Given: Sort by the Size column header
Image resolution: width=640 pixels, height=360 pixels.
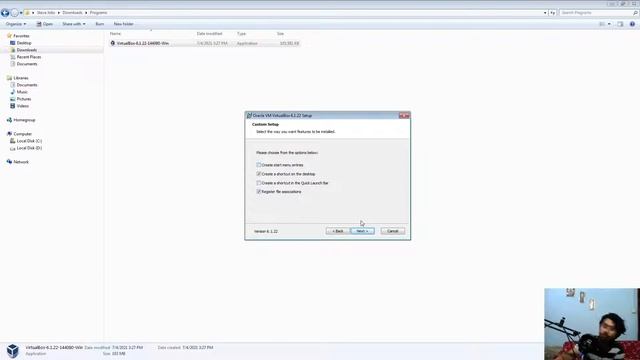Looking at the screenshot, I should [280, 33].
